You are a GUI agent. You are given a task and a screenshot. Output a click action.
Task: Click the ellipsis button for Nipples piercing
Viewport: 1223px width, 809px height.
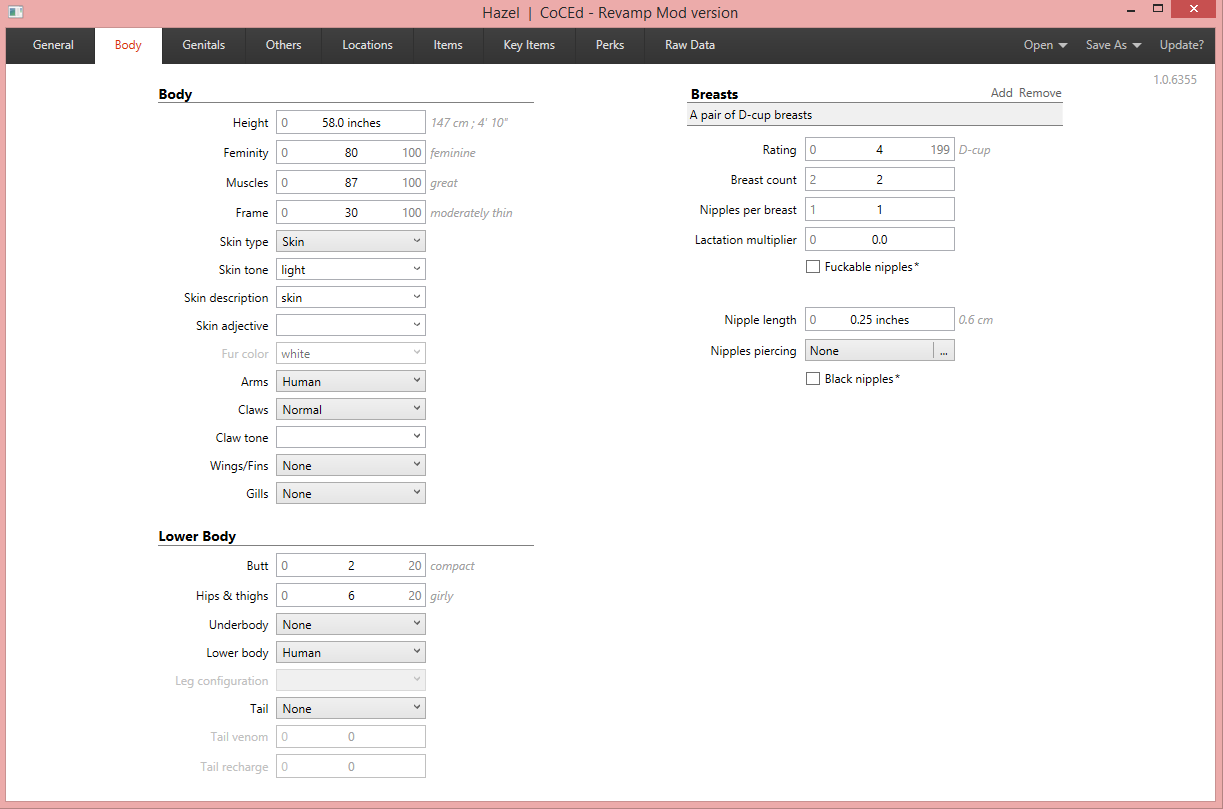point(943,351)
